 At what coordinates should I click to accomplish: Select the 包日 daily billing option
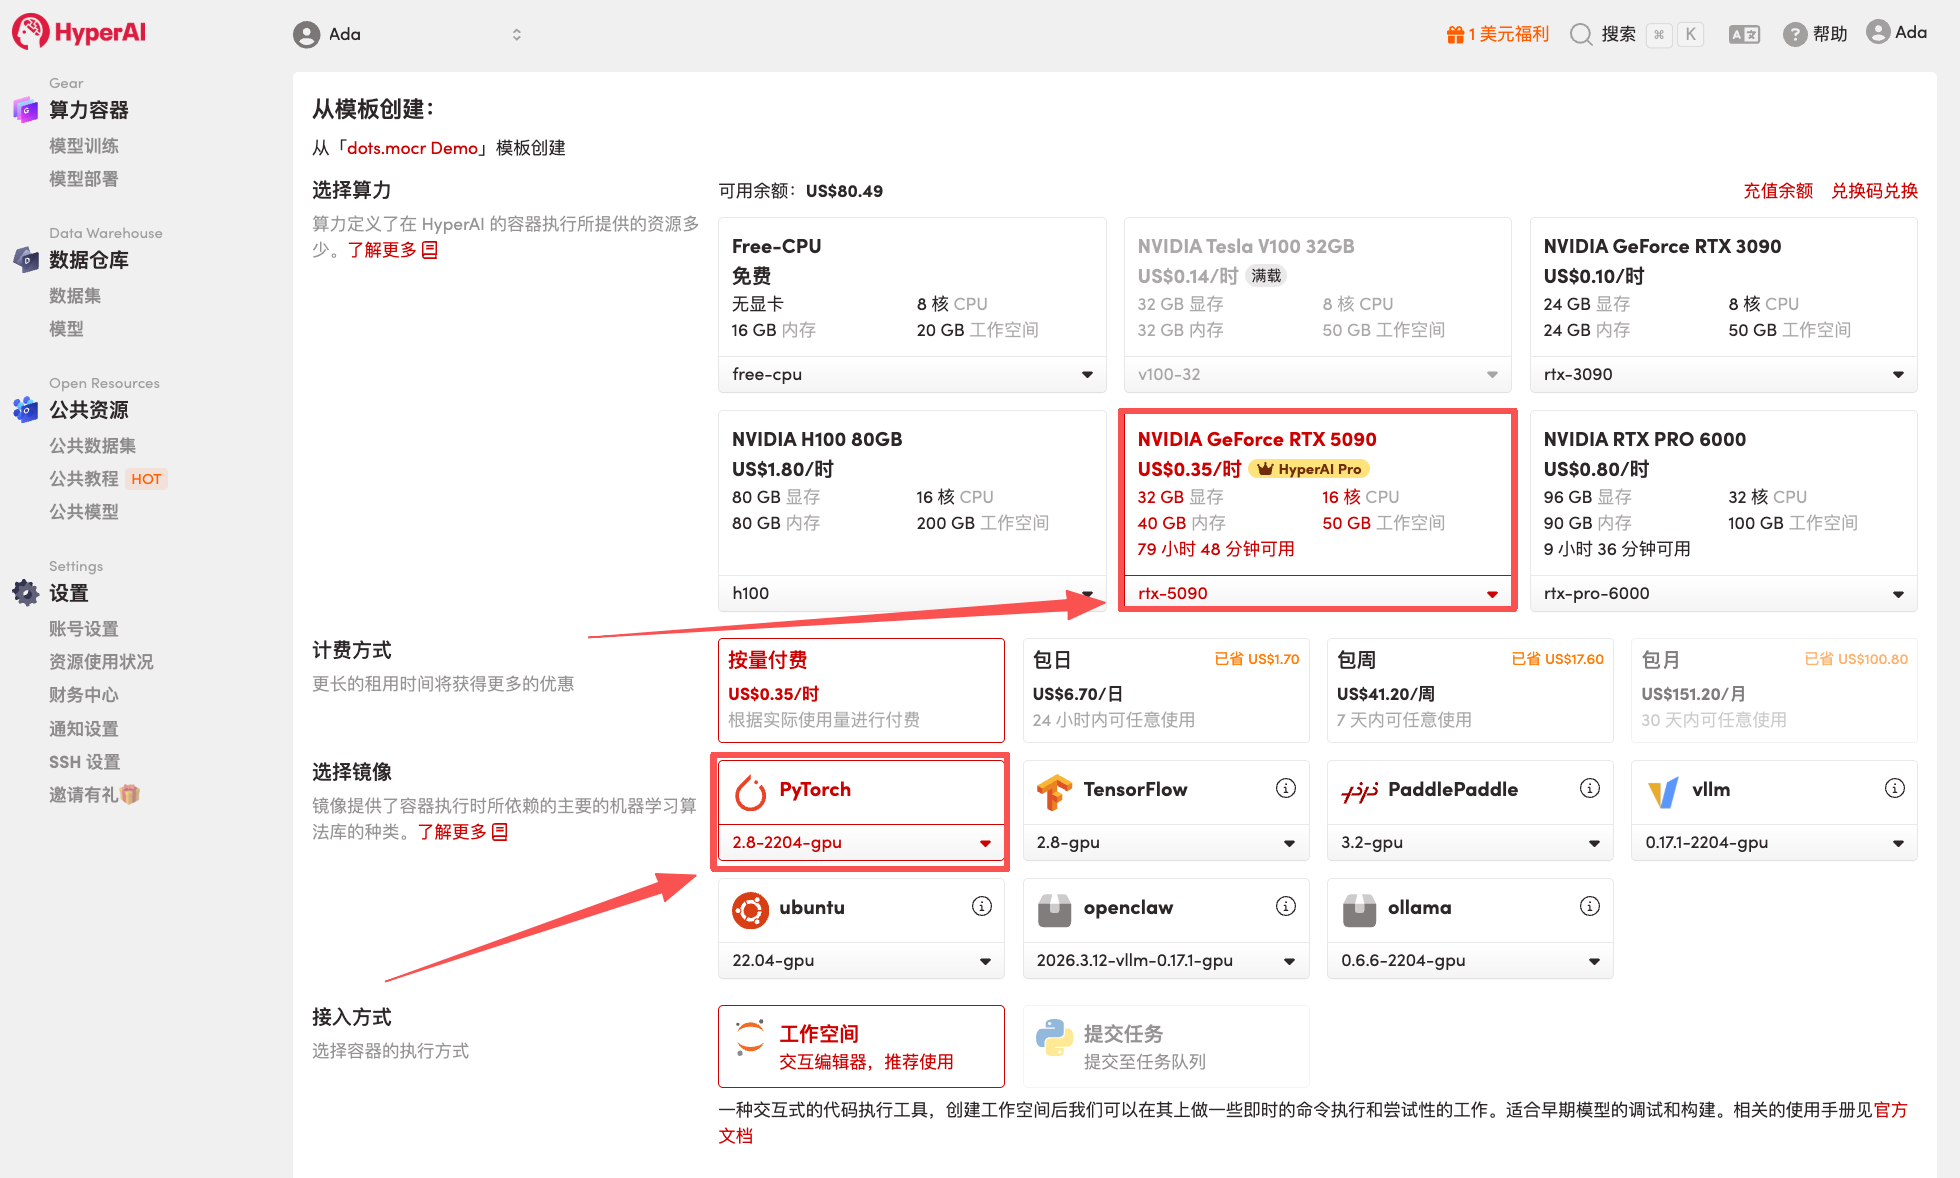point(1165,690)
